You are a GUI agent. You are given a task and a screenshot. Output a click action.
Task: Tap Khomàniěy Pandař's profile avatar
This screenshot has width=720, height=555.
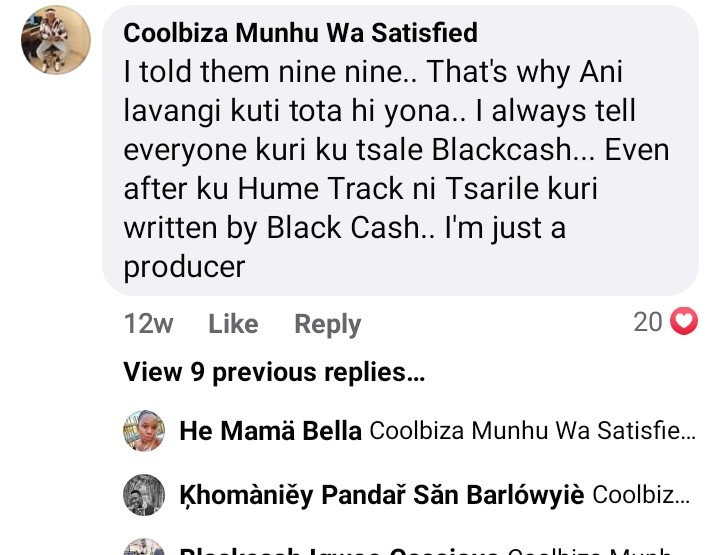click(x=144, y=494)
